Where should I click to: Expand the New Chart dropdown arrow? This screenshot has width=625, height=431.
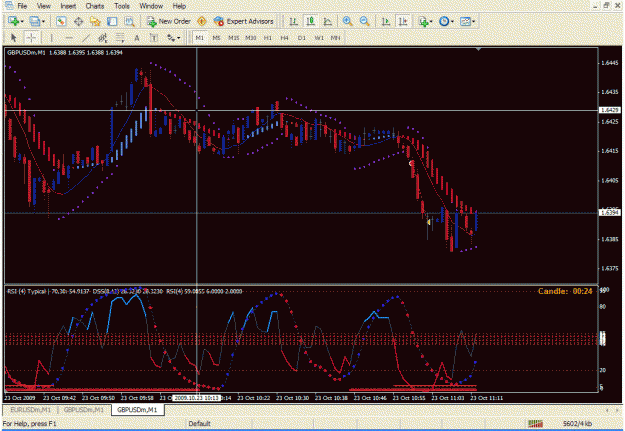pos(22,22)
